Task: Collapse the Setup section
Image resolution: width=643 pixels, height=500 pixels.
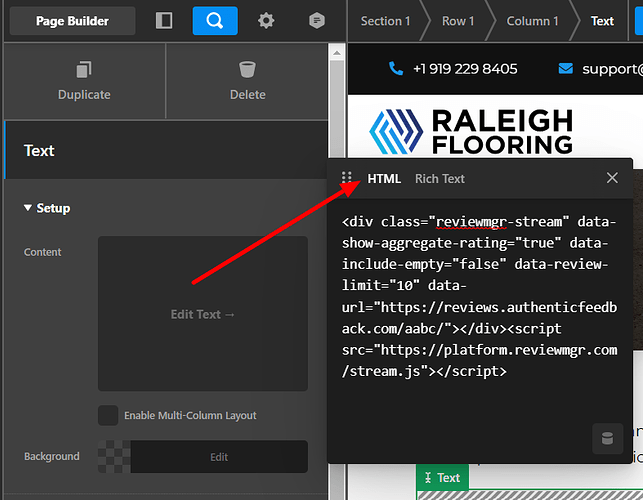Action: [47, 208]
